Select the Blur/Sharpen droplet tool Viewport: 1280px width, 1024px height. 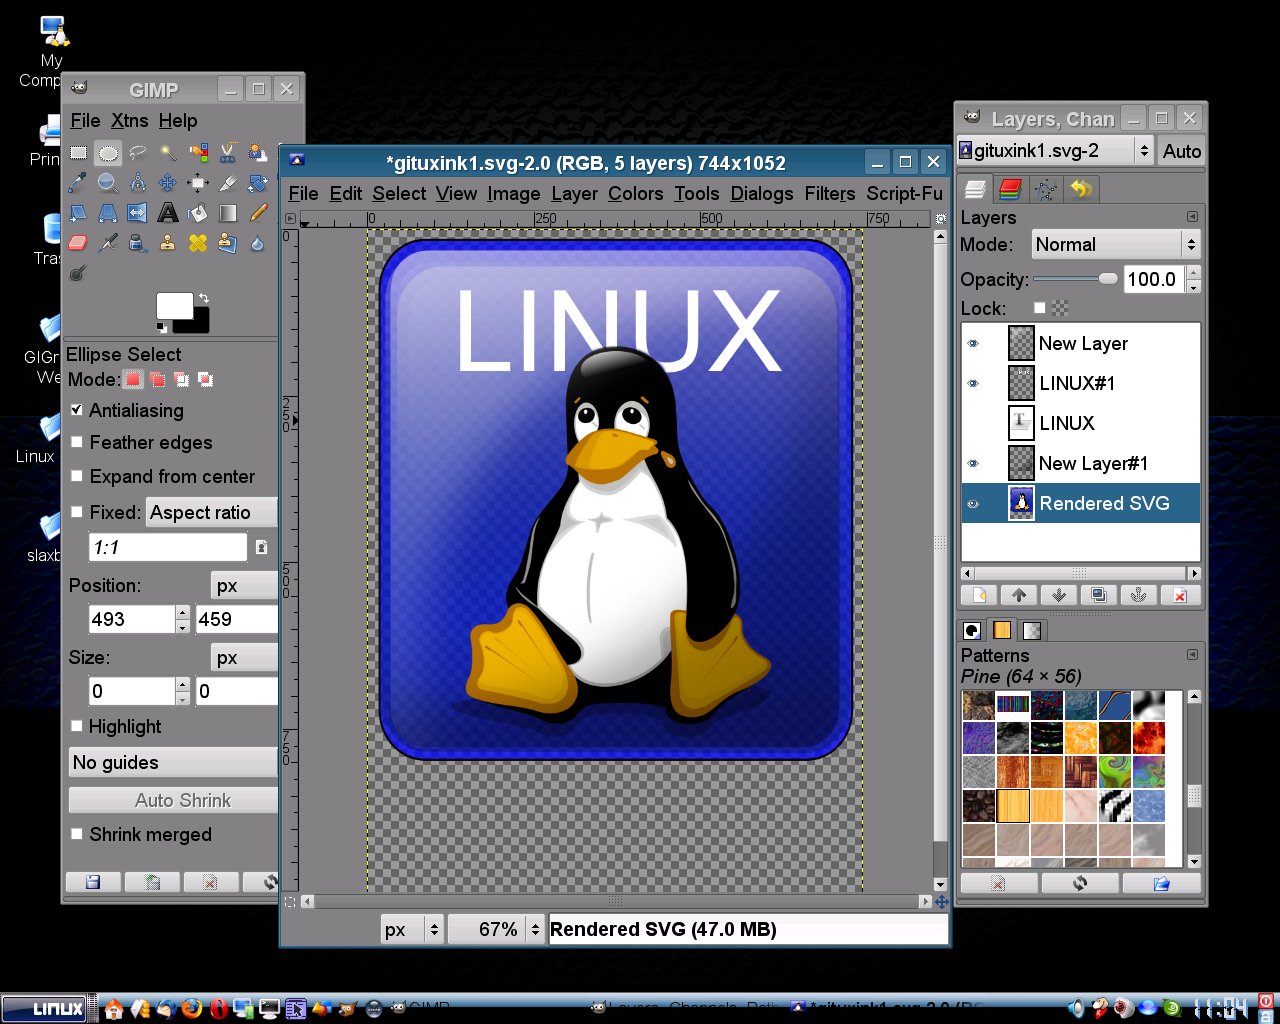pyautogui.click(x=257, y=243)
